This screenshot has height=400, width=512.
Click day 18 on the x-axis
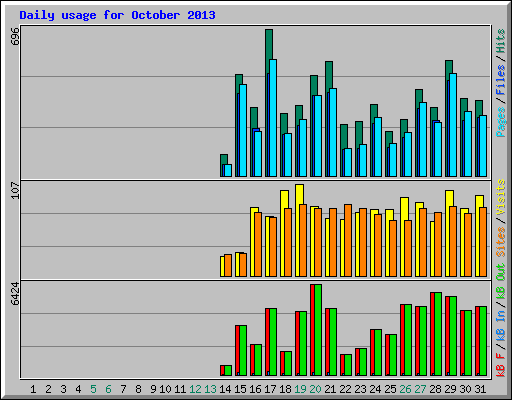[285, 389]
